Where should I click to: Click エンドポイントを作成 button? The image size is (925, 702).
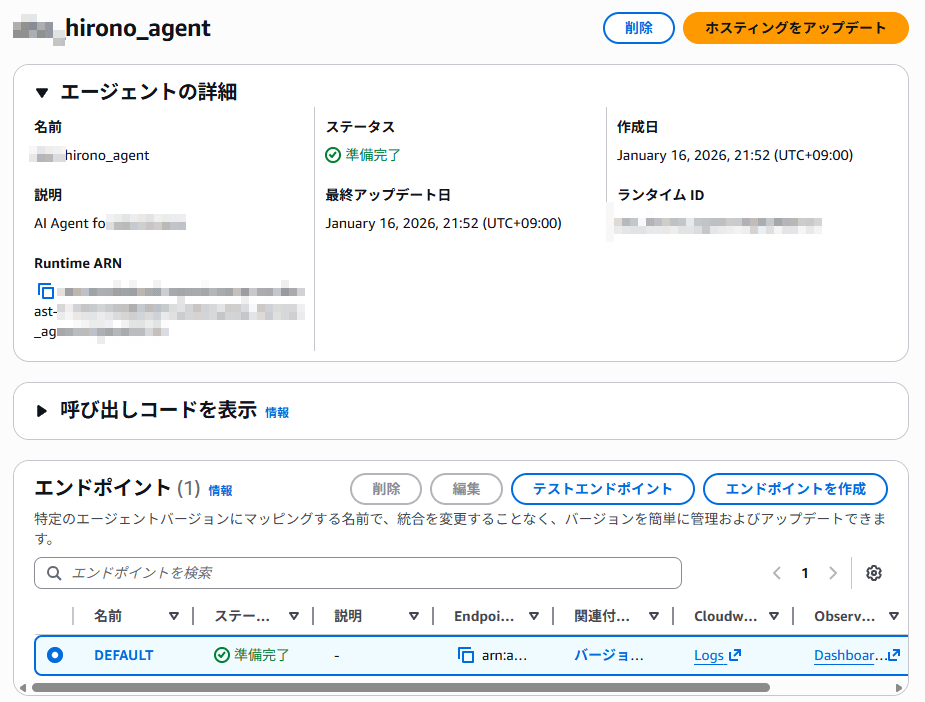pos(795,489)
